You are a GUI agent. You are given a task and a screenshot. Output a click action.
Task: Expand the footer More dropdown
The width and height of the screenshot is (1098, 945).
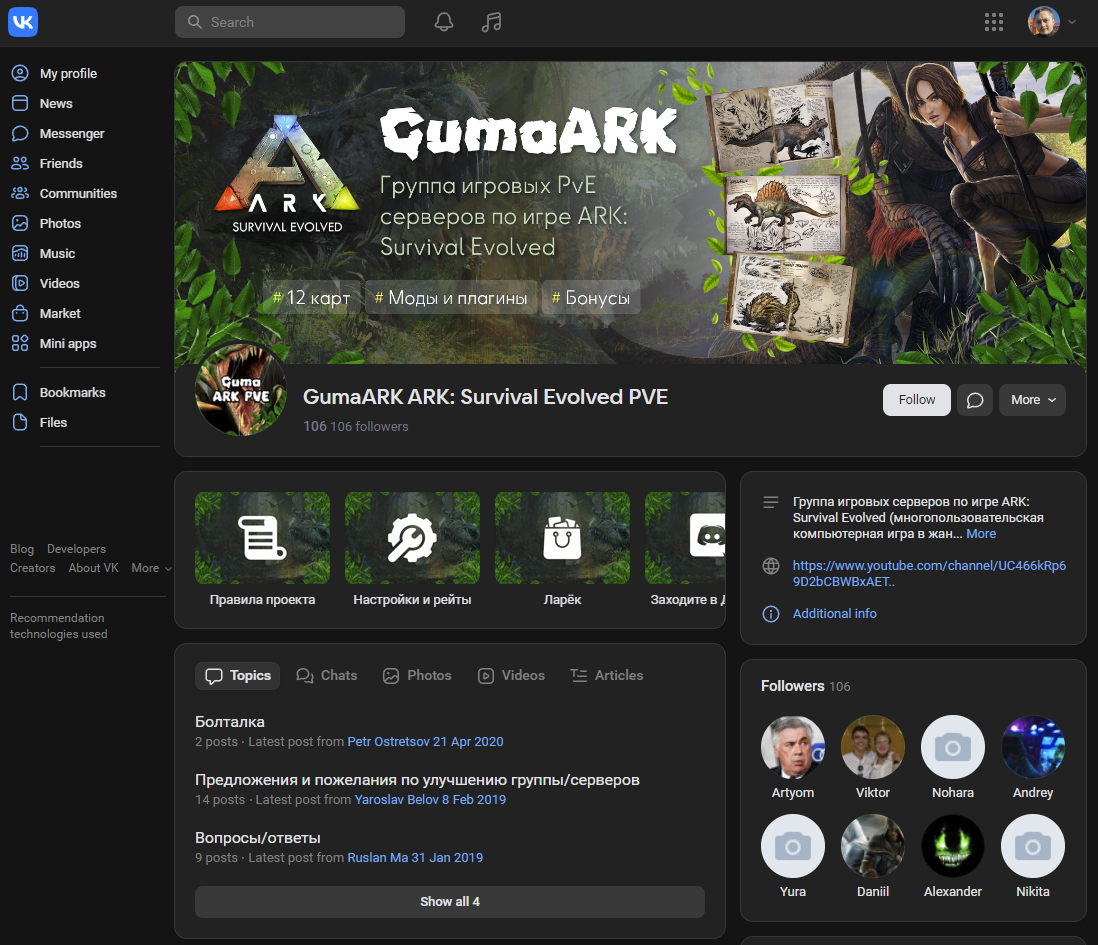[151, 568]
